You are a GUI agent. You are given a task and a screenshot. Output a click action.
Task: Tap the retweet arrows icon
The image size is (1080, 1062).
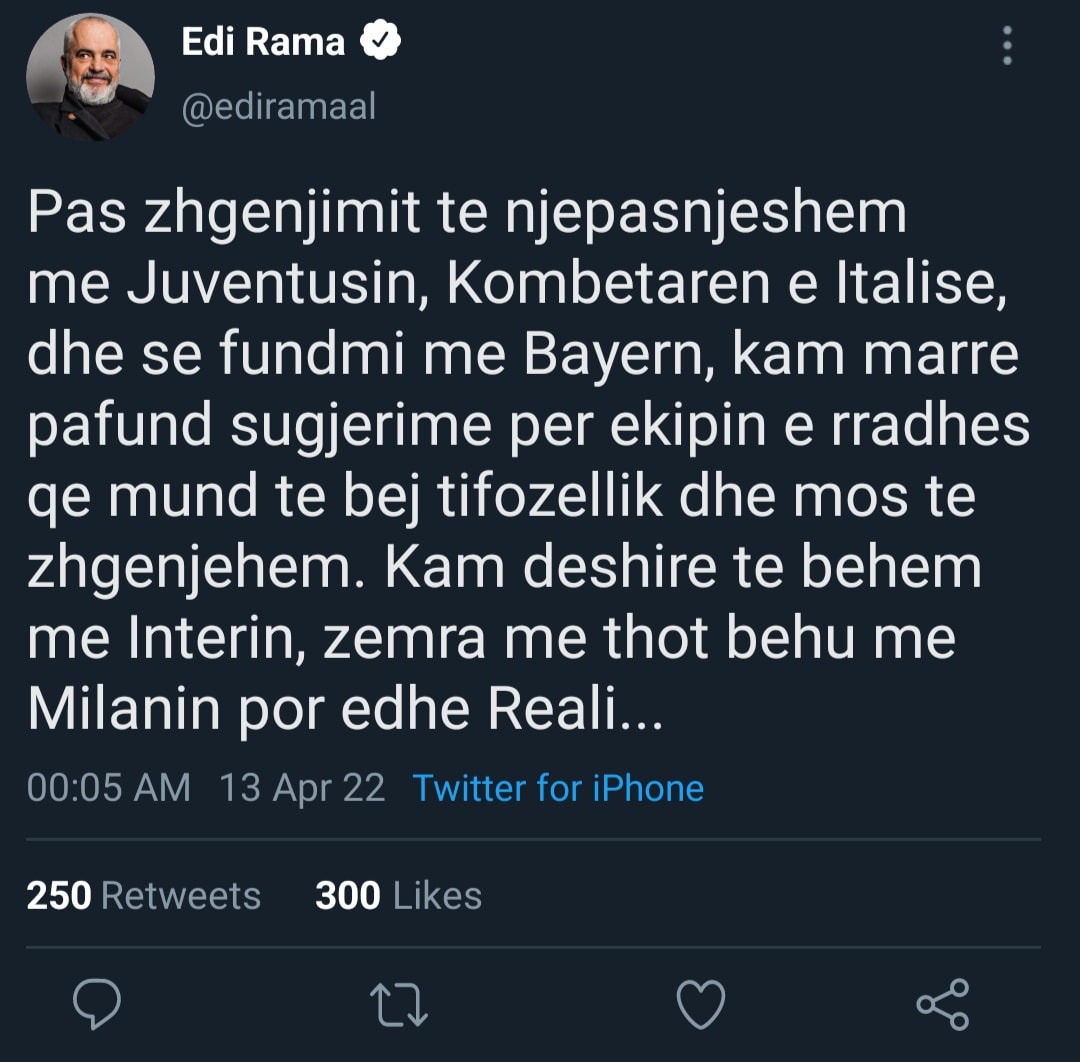pyautogui.click(x=401, y=1004)
